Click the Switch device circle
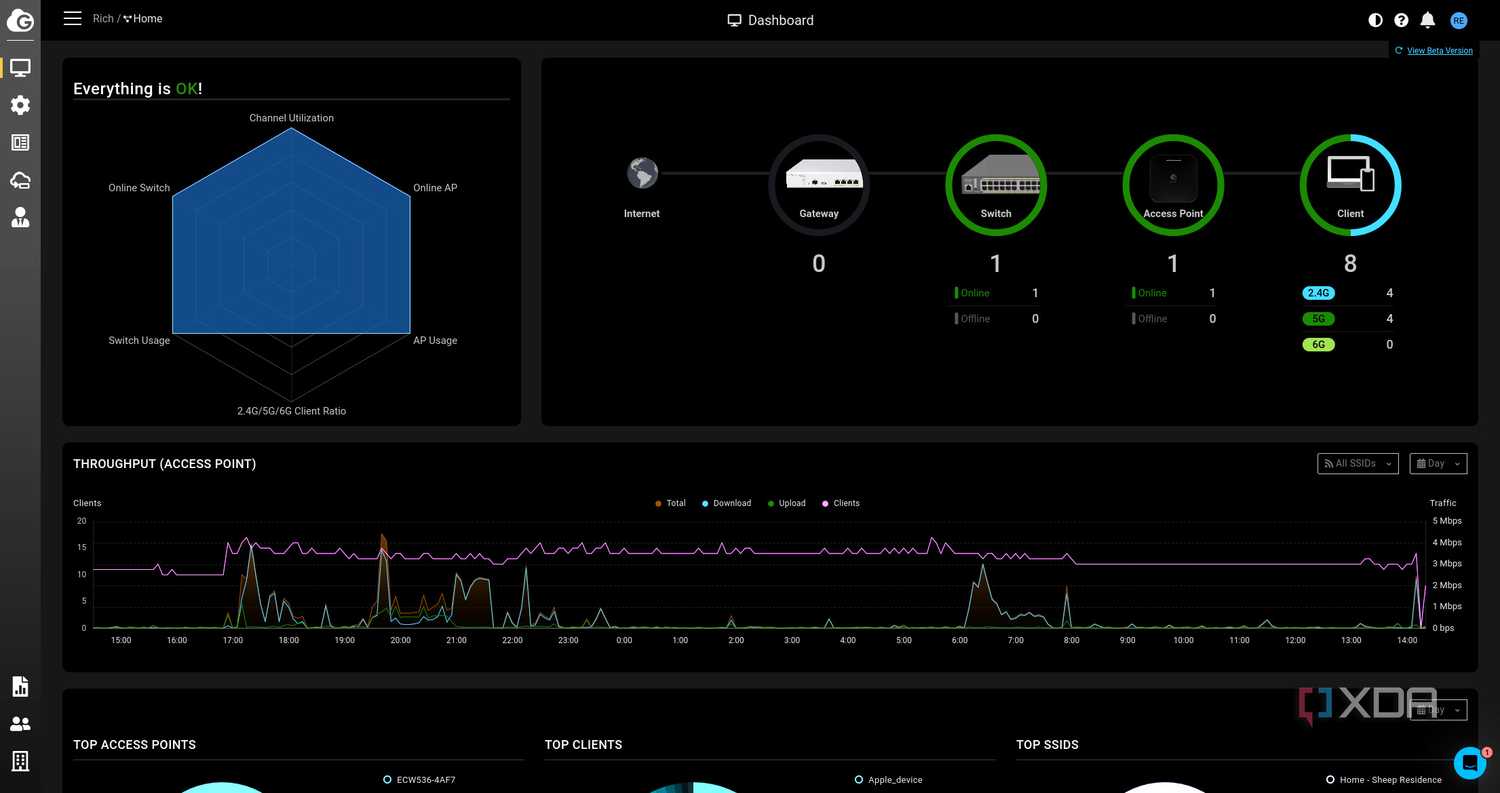This screenshot has width=1500, height=793. pos(996,185)
